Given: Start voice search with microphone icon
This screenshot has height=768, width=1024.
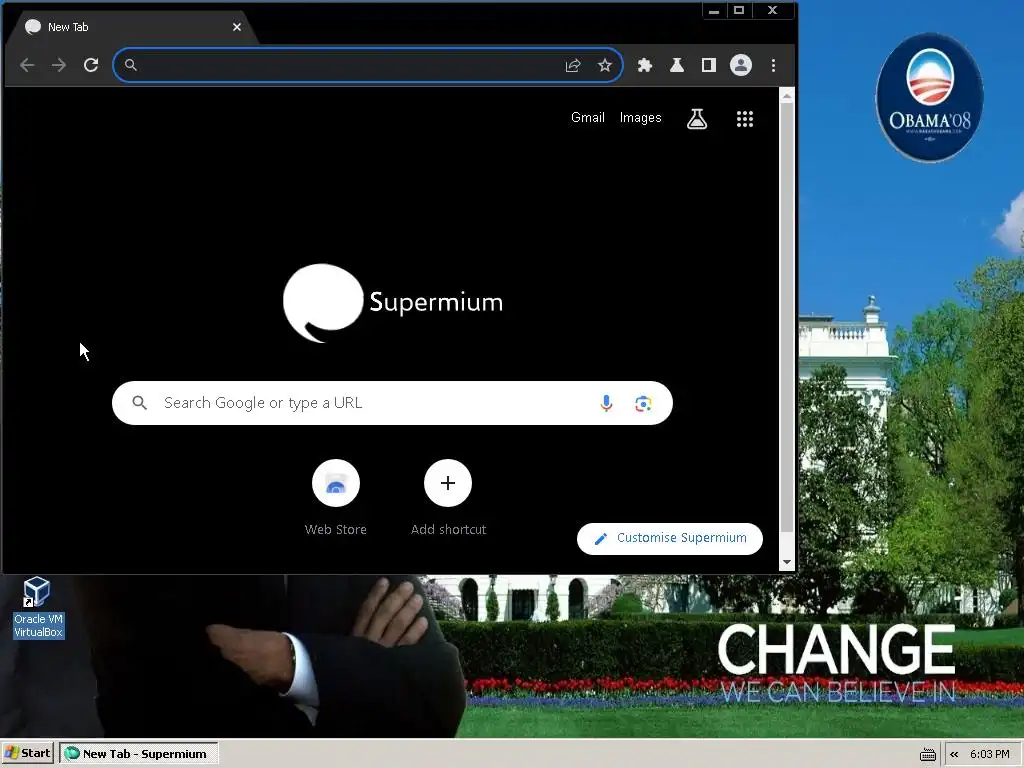Looking at the screenshot, I should [606, 403].
